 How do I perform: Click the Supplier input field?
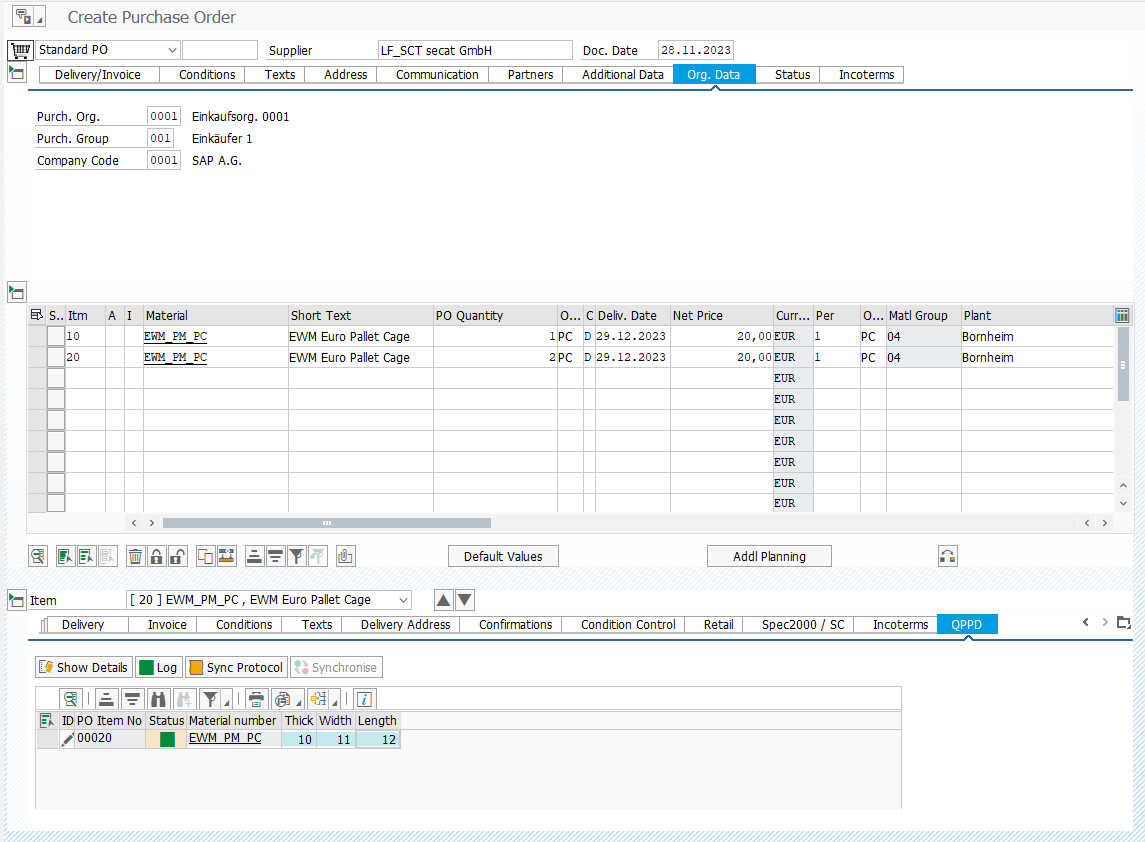[474, 50]
